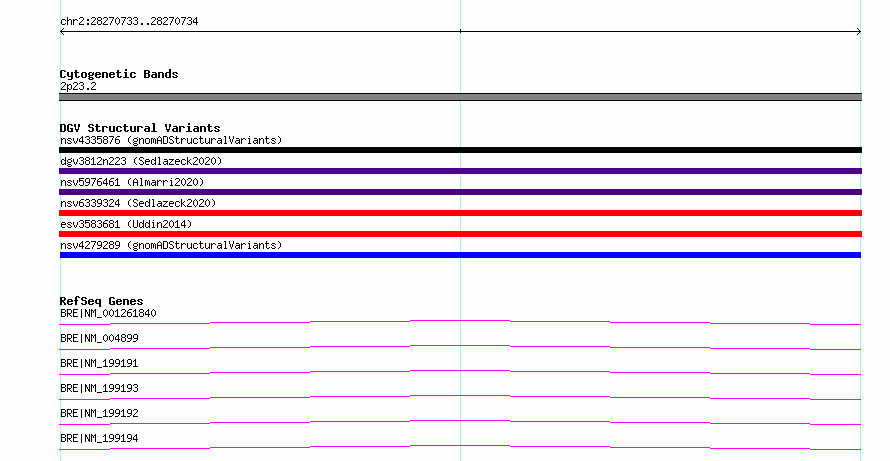Click the magenta BRE|NM_001261840 intron line
The width and height of the screenshot is (890, 461).
460,322
